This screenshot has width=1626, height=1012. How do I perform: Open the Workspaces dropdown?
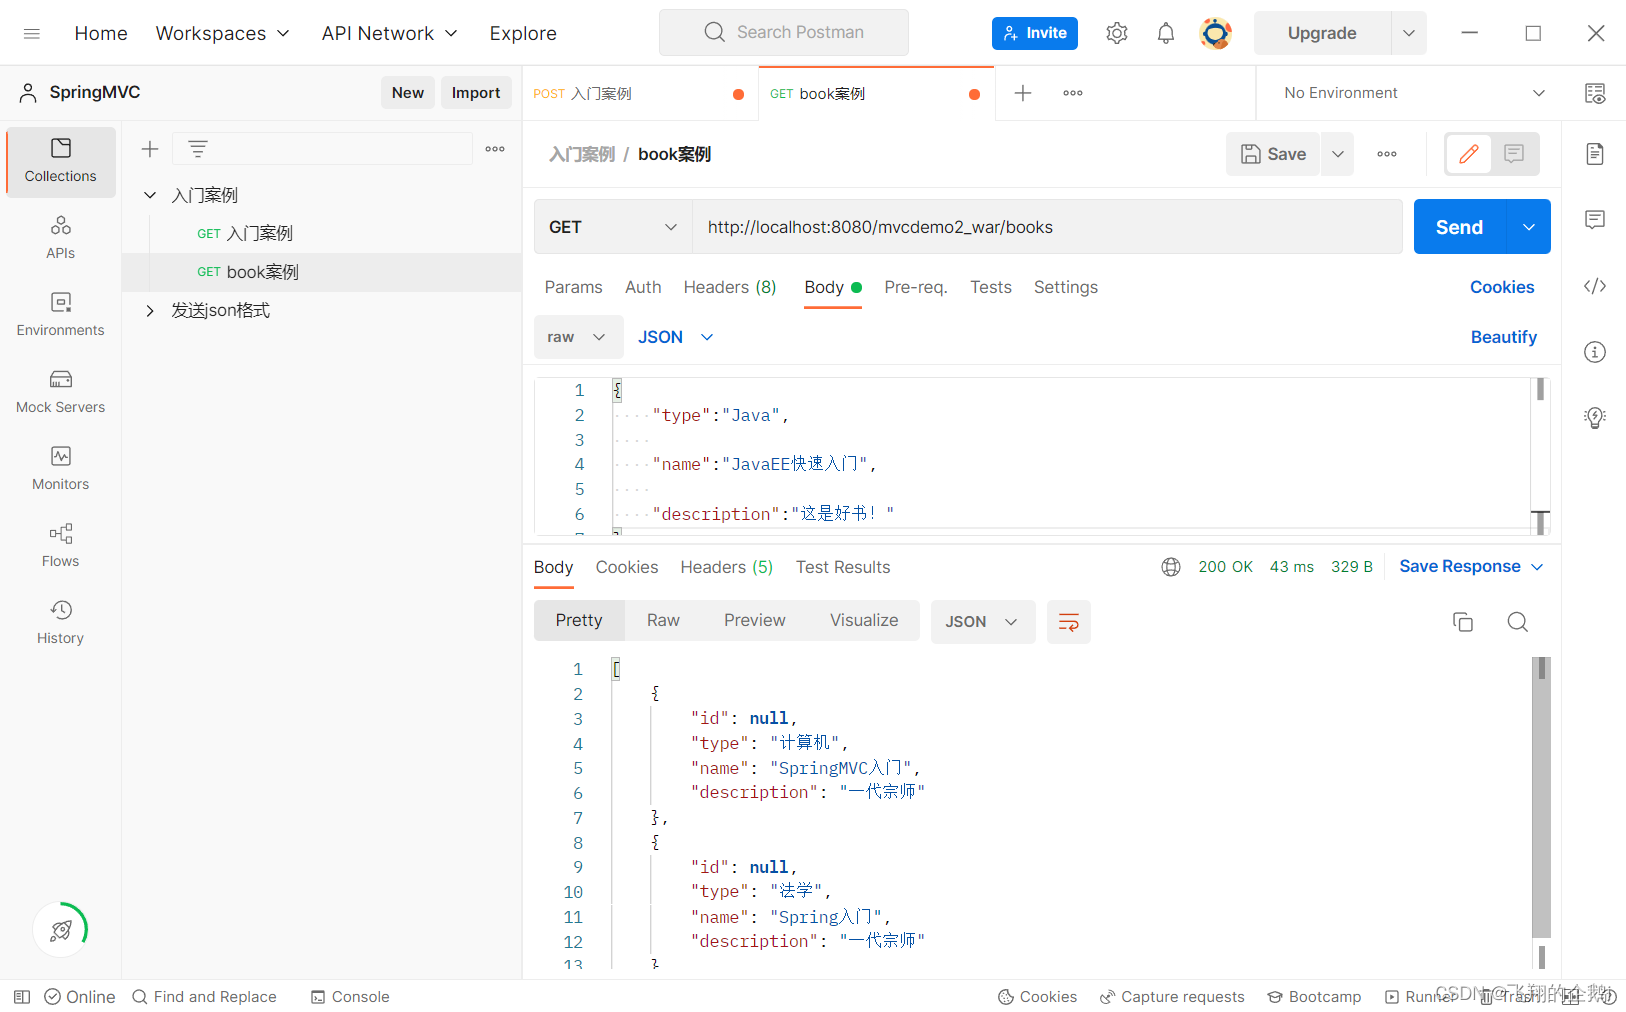(x=222, y=33)
